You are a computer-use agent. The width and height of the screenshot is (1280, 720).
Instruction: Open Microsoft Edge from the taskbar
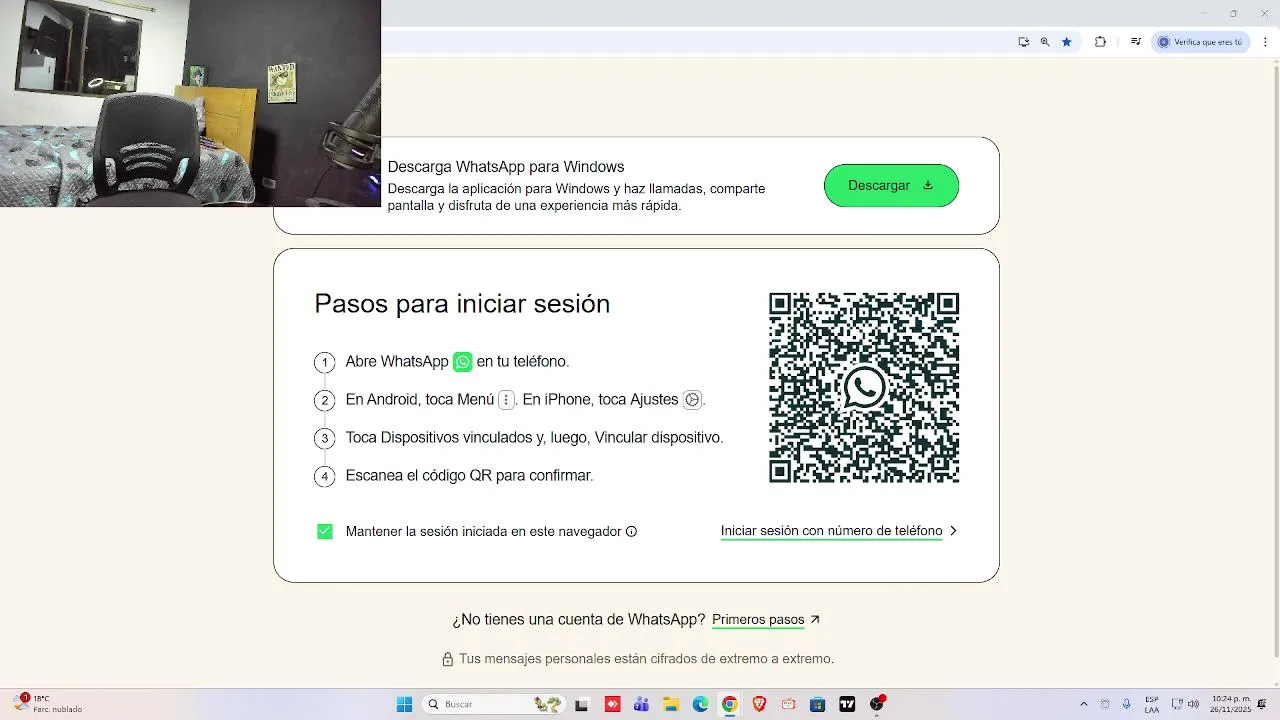[700, 704]
